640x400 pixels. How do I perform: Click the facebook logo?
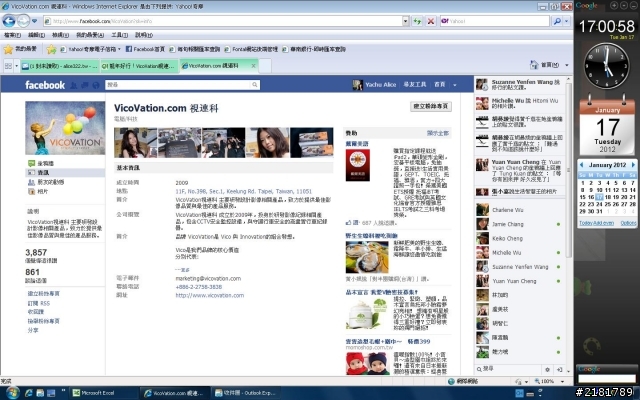point(45,85)
